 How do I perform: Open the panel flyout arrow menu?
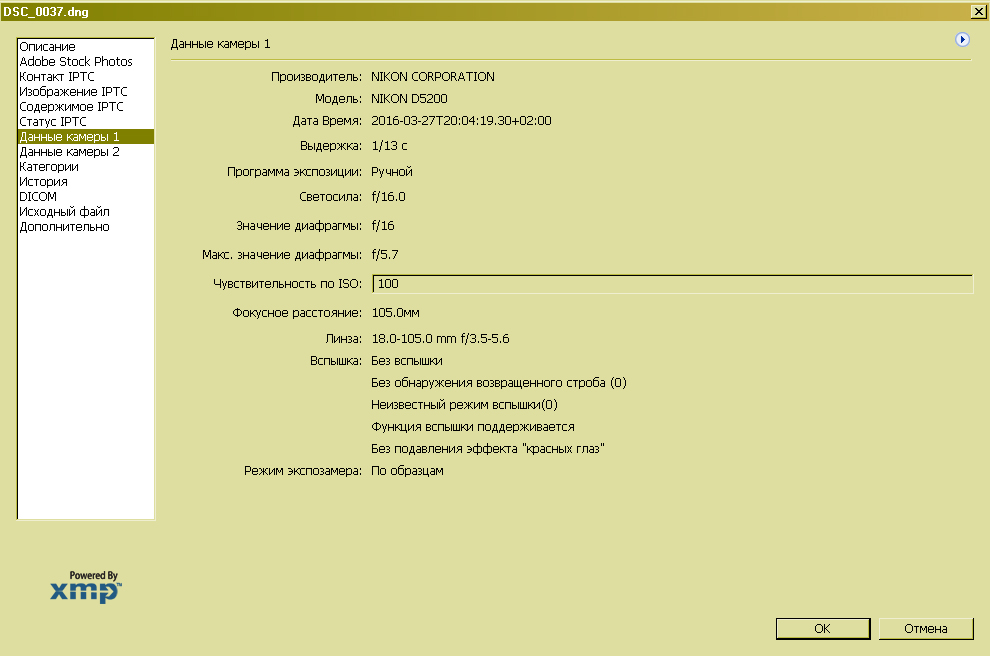962,40
